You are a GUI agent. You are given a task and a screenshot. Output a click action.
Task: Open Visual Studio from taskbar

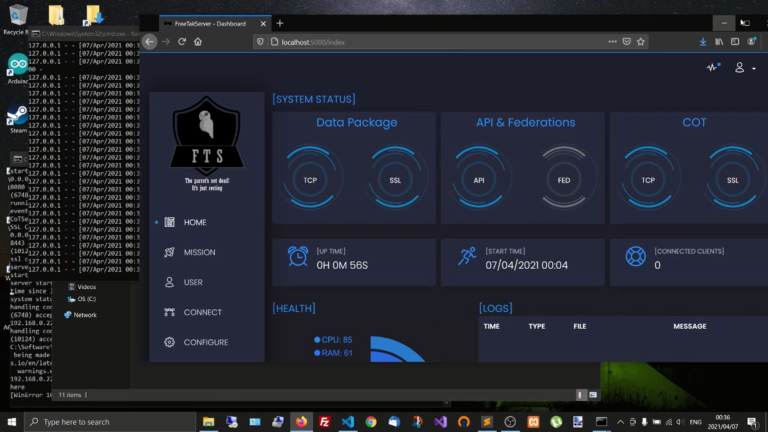[x=440, y=422]
